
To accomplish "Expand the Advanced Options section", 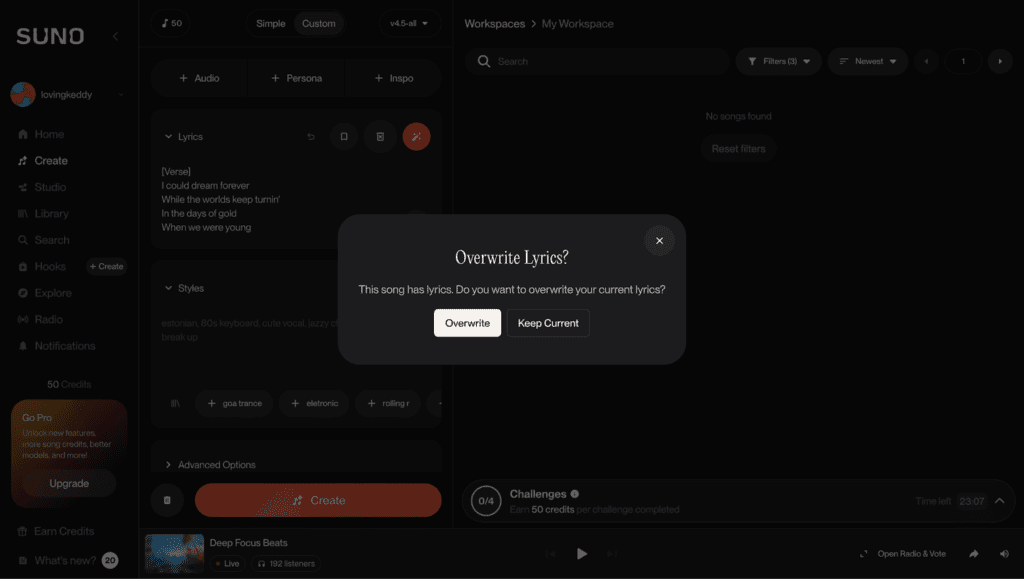I will (216, 465).
